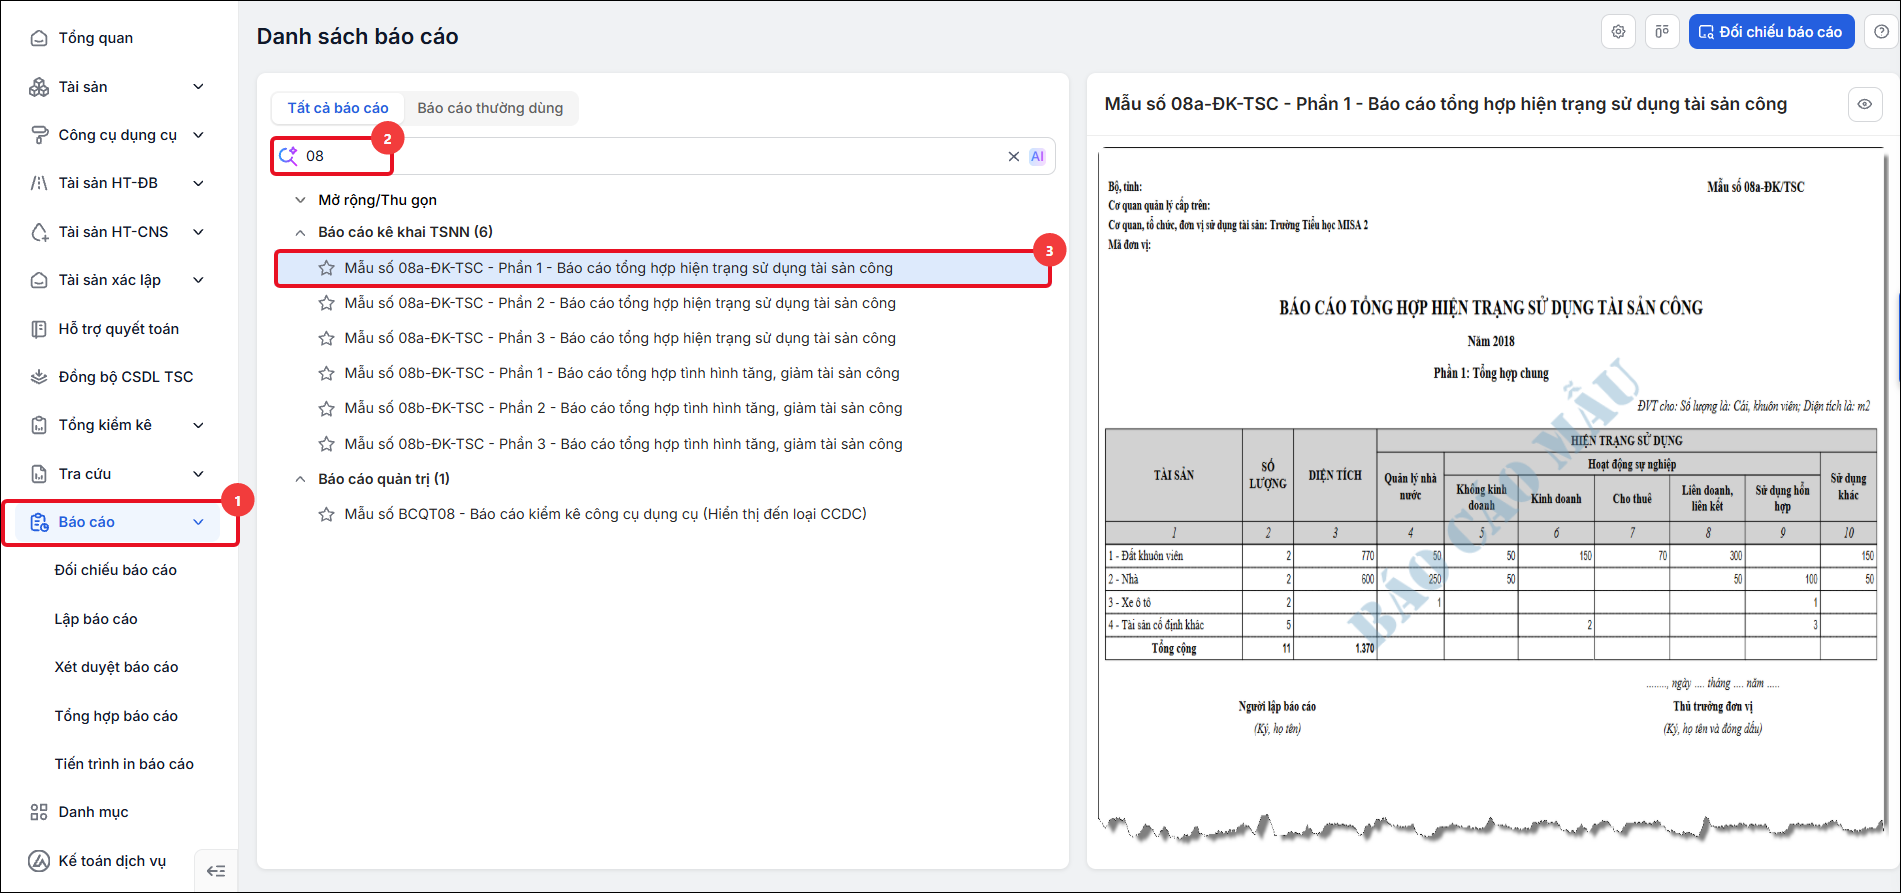The height and width of the screenshot is (893, 1901).
Task: Collapse the sidebar with the bottom arrow icon
Action: [216, 871]
